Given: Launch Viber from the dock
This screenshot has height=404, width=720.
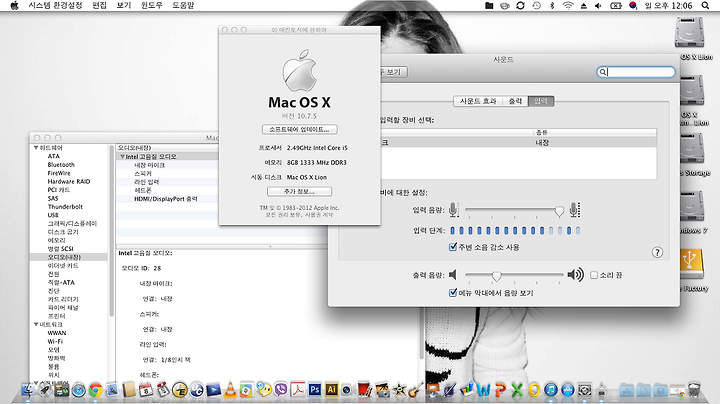Looking at the screenshot, I should [281, 390].
